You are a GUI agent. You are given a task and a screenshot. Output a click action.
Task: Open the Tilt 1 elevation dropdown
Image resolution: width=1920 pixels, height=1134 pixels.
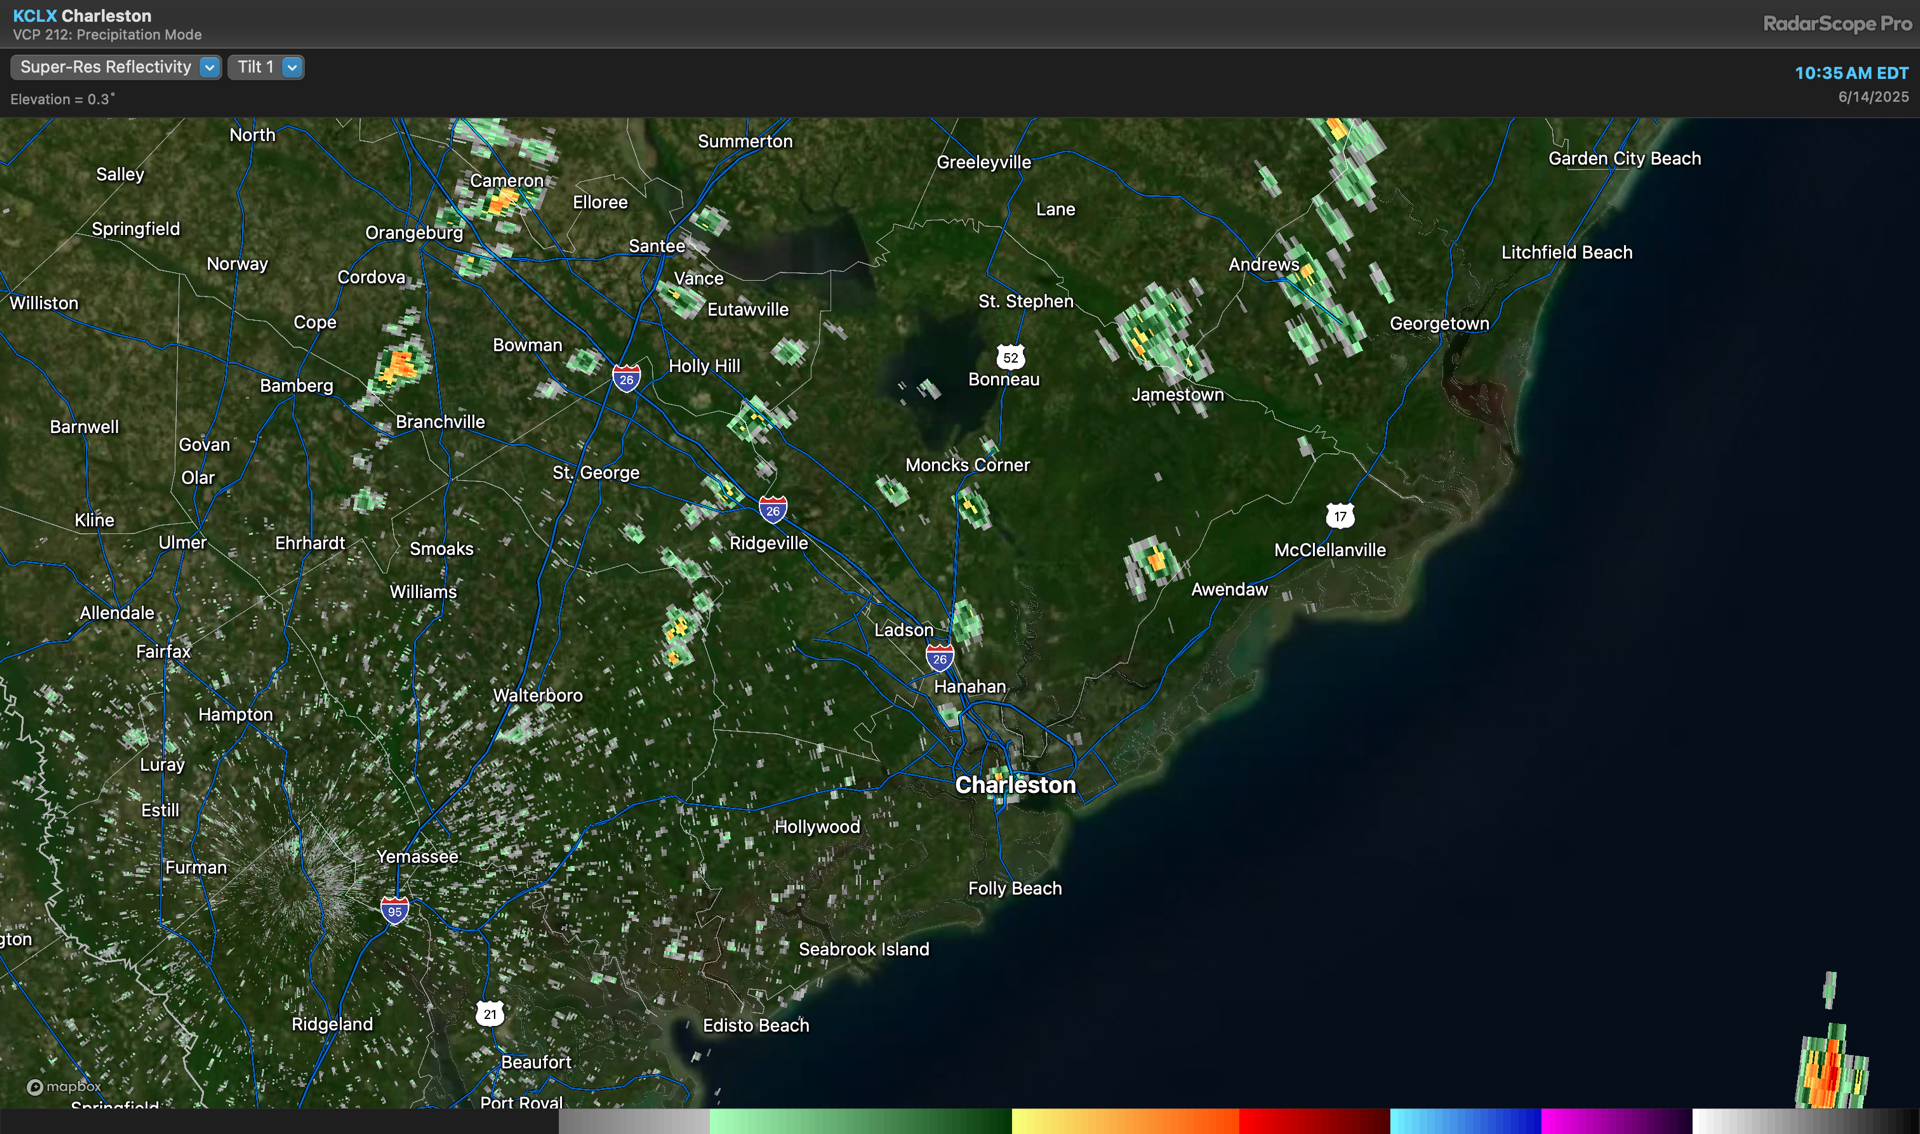(266, 67)
